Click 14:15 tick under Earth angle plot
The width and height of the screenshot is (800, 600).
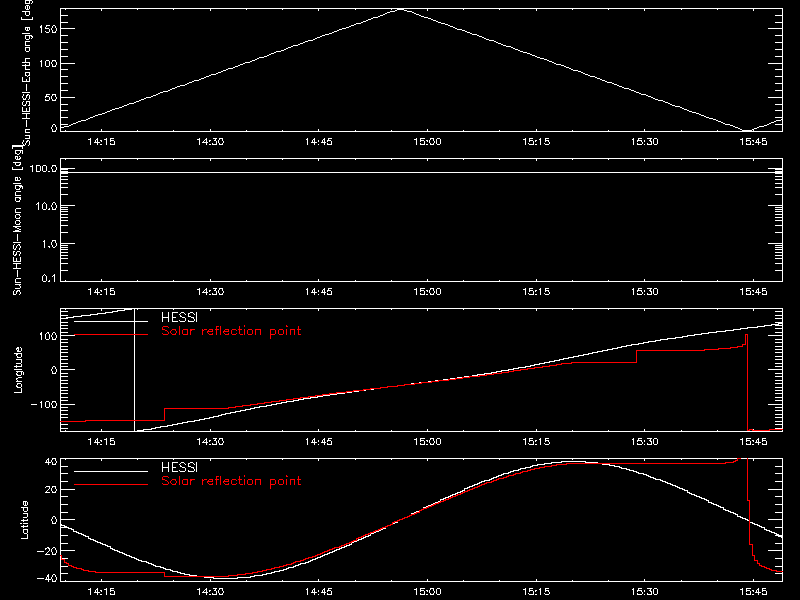tap(102, 142)
